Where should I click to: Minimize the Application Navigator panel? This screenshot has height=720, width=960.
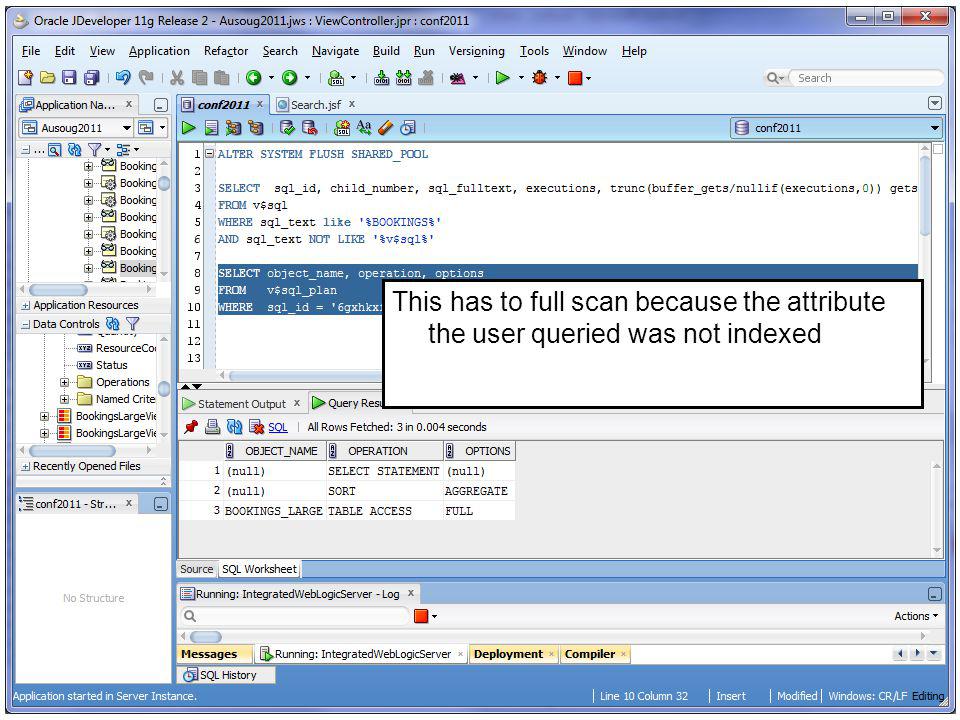pyautogui.click(x=160, y=105)
